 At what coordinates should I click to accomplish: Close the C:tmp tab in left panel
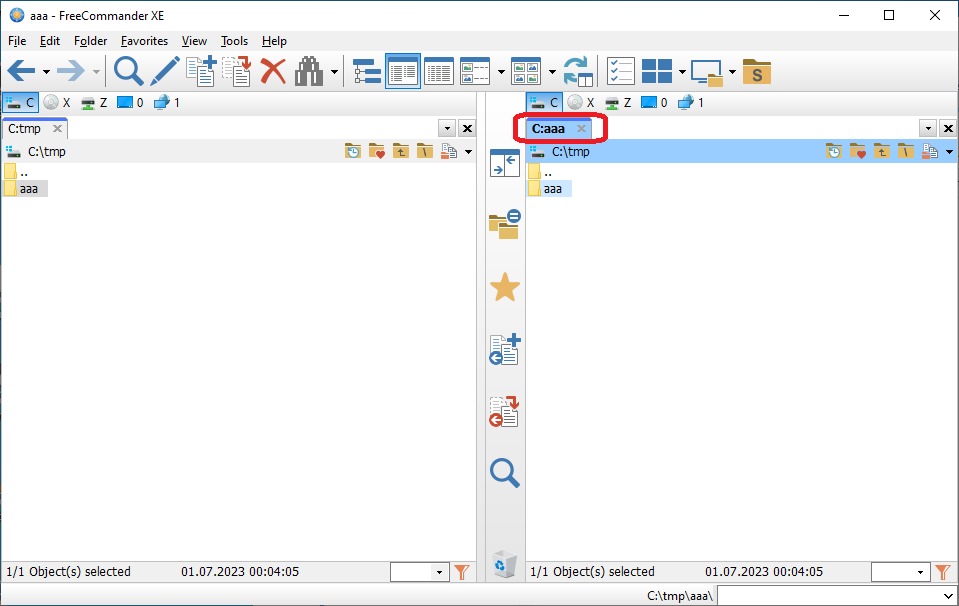[57, 129]
